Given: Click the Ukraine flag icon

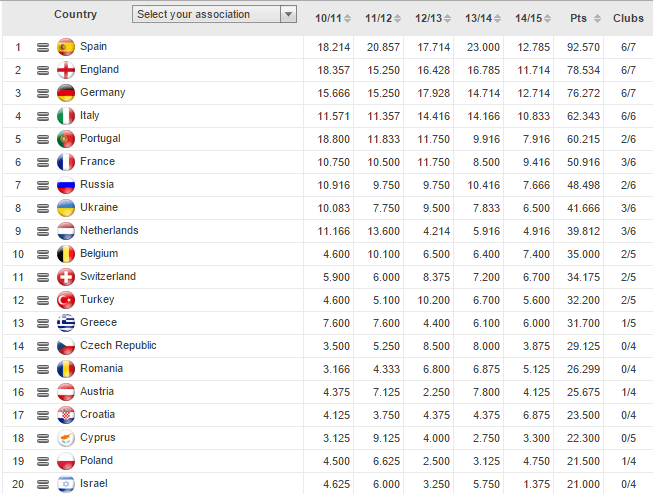Looking at the screenshot, I should pos(66,208).
